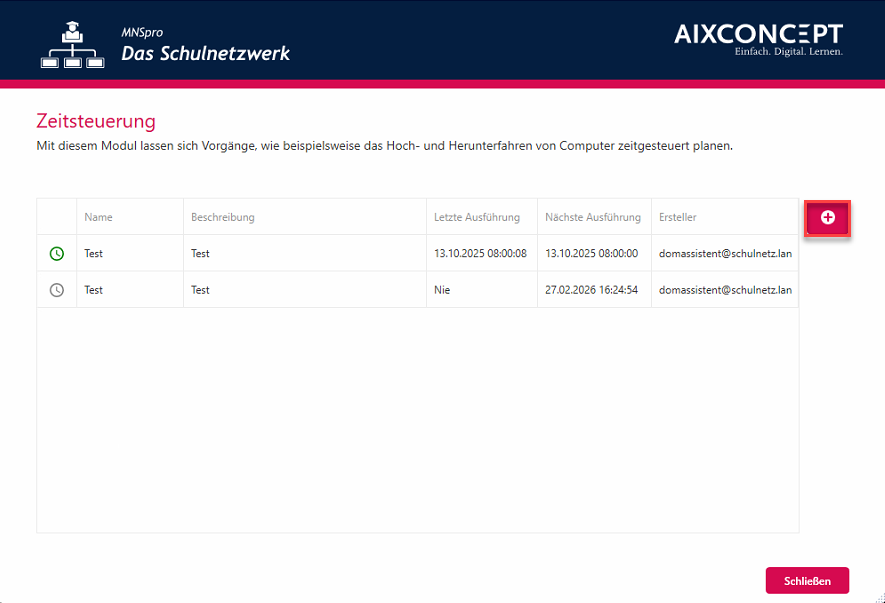Click the Name cell of the first task row
This screenshot has width=885, height=603.
click(x=94, y=254)
